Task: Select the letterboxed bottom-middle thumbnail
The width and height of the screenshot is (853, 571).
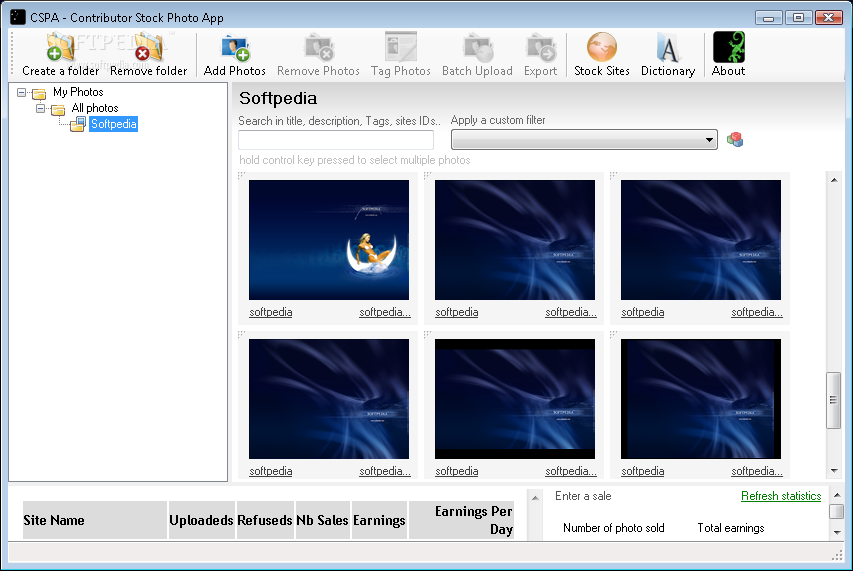Action: coord(515,399)
